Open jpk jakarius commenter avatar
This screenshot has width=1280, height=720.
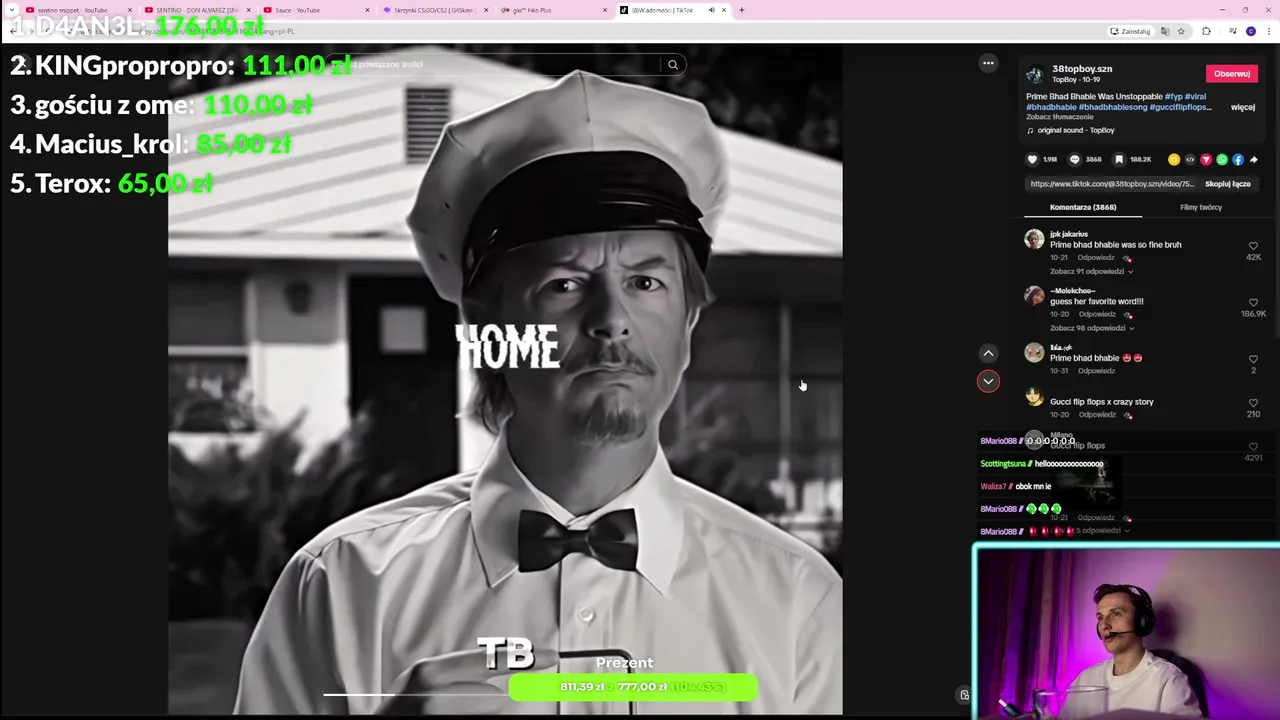[1034, 239]
